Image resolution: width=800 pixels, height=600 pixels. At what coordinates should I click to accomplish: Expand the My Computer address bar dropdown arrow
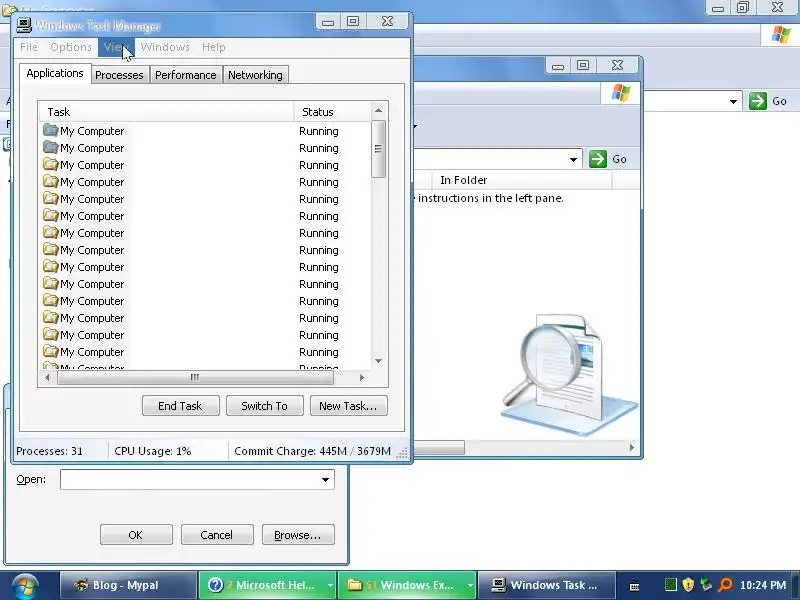tap(733, 102)
